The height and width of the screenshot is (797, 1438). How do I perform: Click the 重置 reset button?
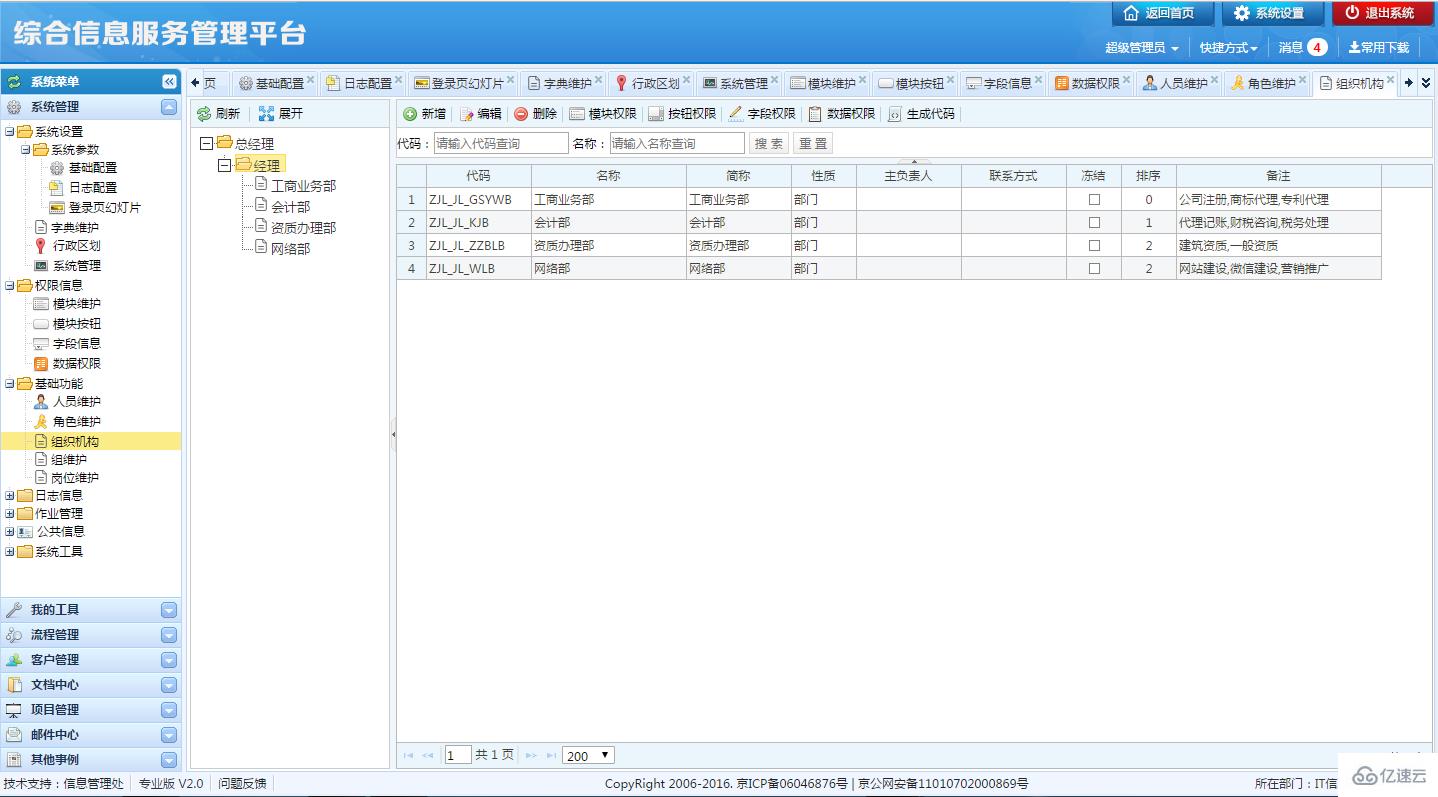point(813,144)
